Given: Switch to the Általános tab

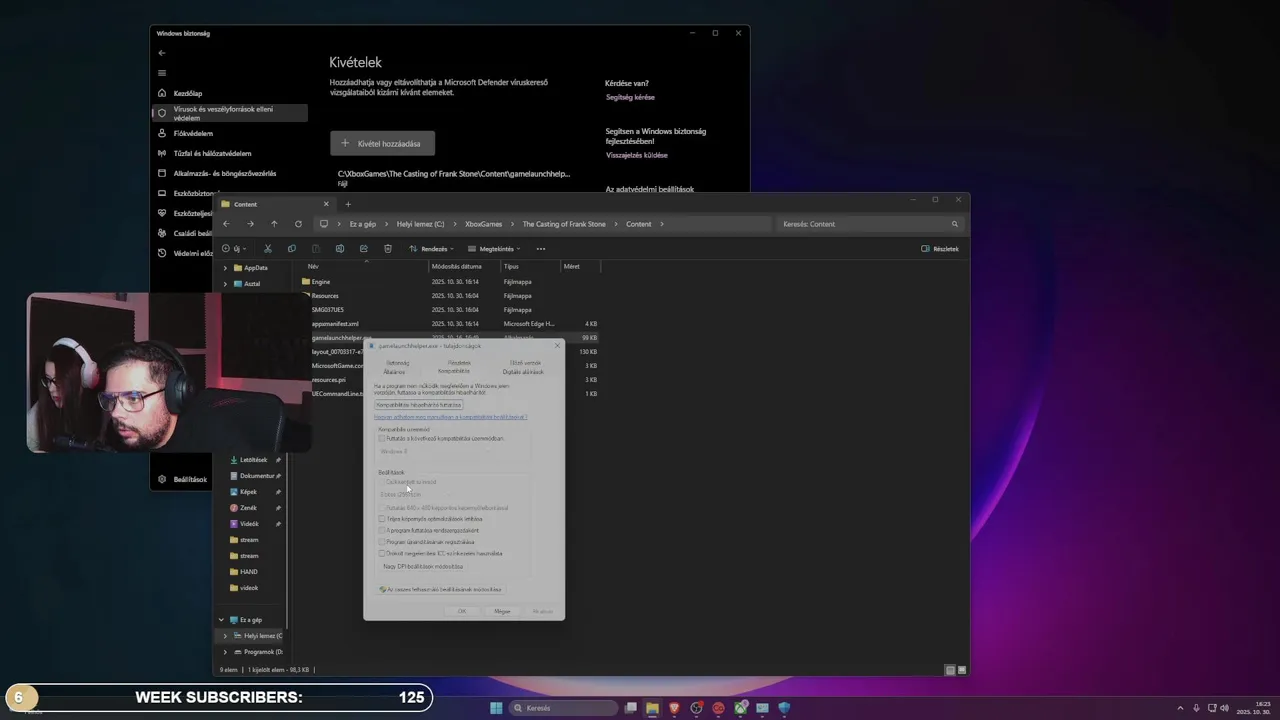Looking at the screenshot, I should click(394, 371).
